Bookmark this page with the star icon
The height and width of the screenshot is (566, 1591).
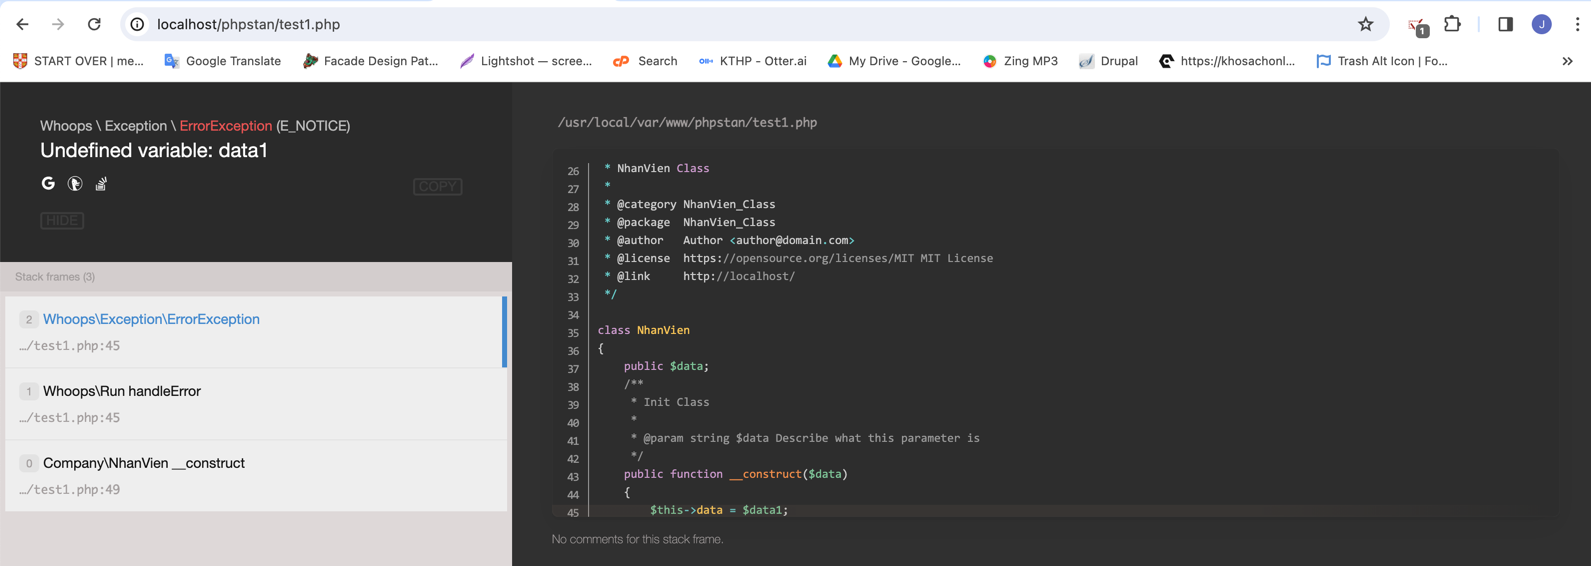tap(1365, 24)
